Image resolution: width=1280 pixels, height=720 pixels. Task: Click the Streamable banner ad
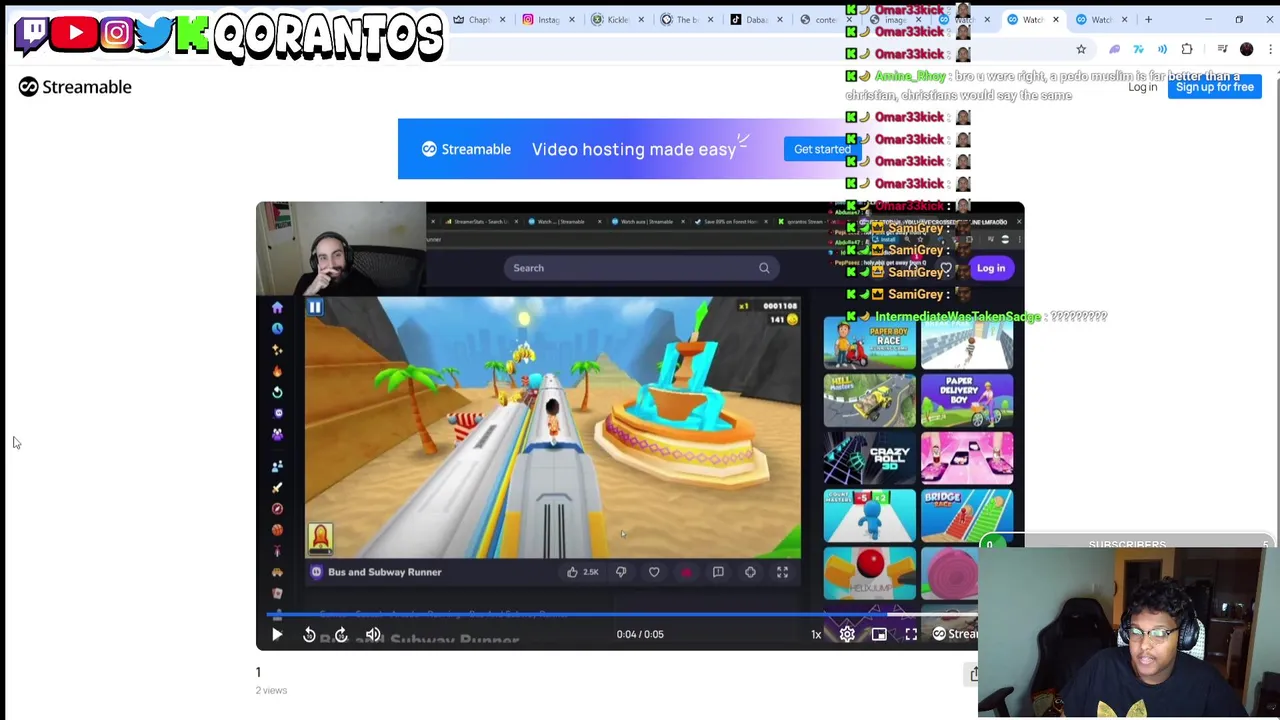[x=630, y=149]
